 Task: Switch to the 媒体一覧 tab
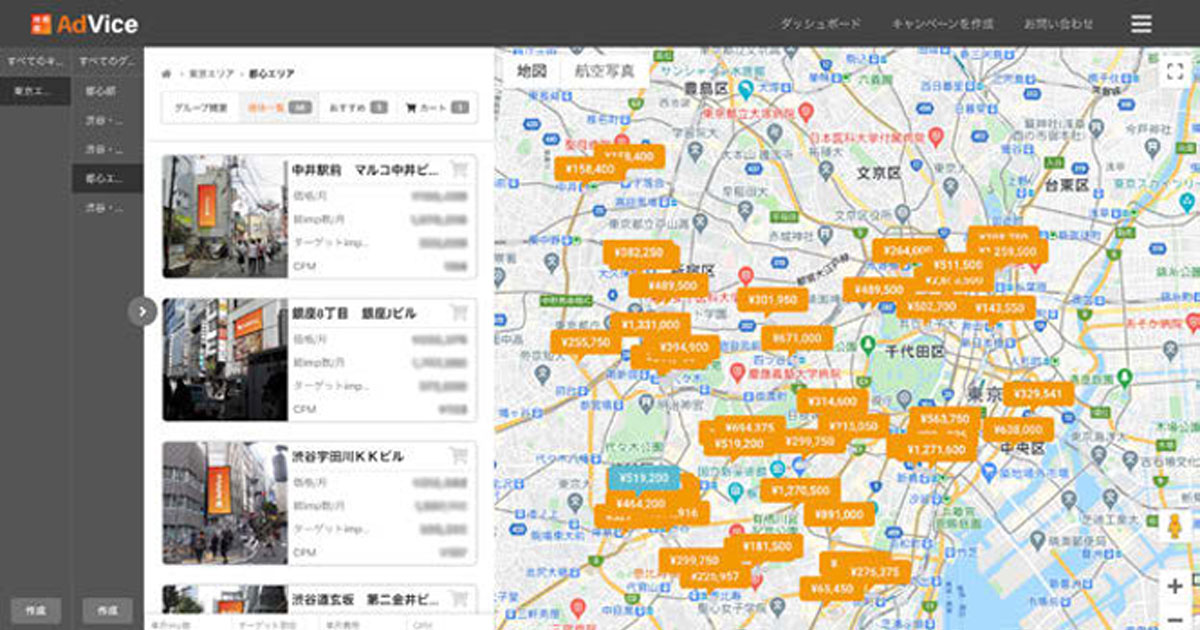[279, 107]
